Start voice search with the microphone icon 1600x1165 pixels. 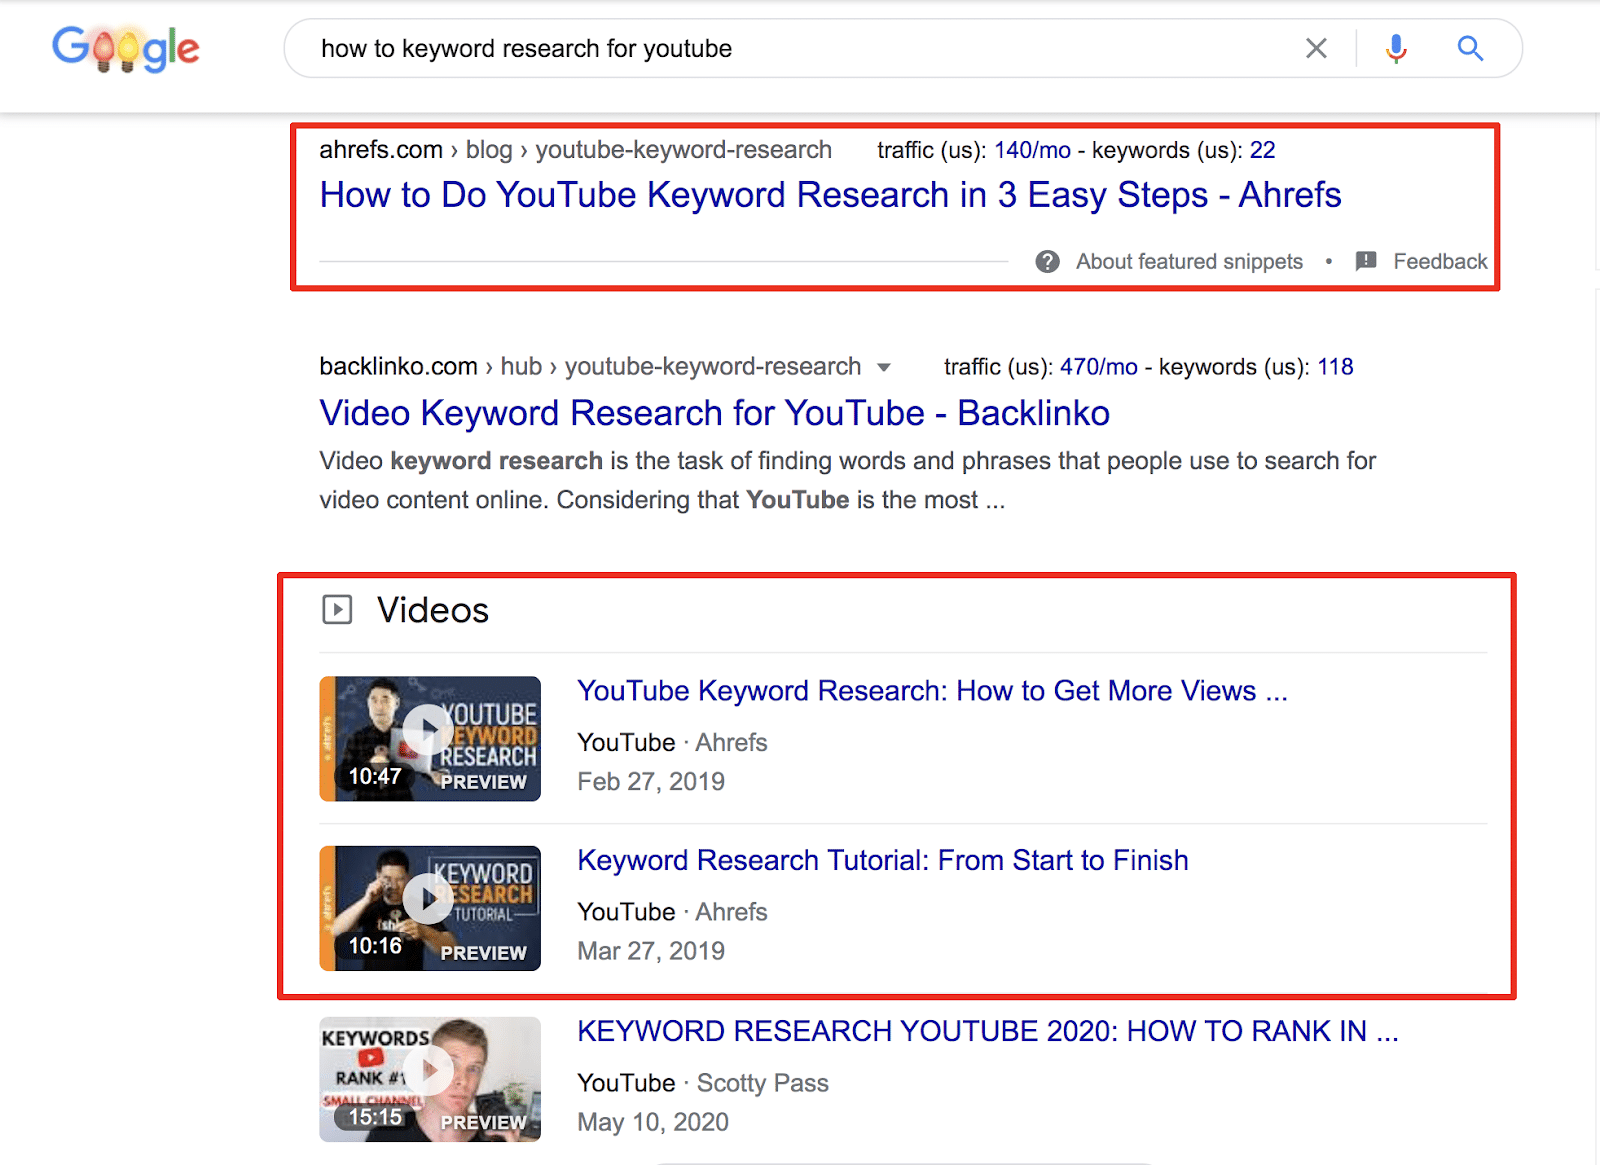(1396, 48)
